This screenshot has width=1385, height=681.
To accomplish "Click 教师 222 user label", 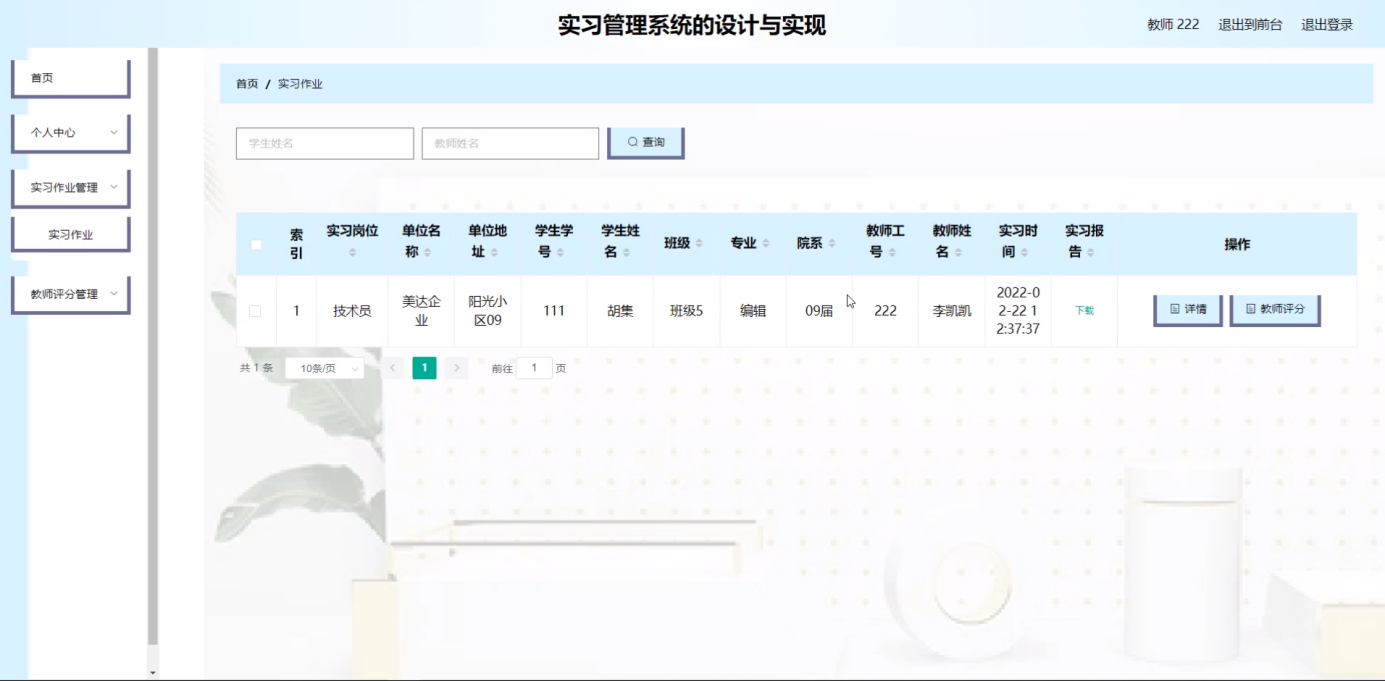I will pos(1173,25).
